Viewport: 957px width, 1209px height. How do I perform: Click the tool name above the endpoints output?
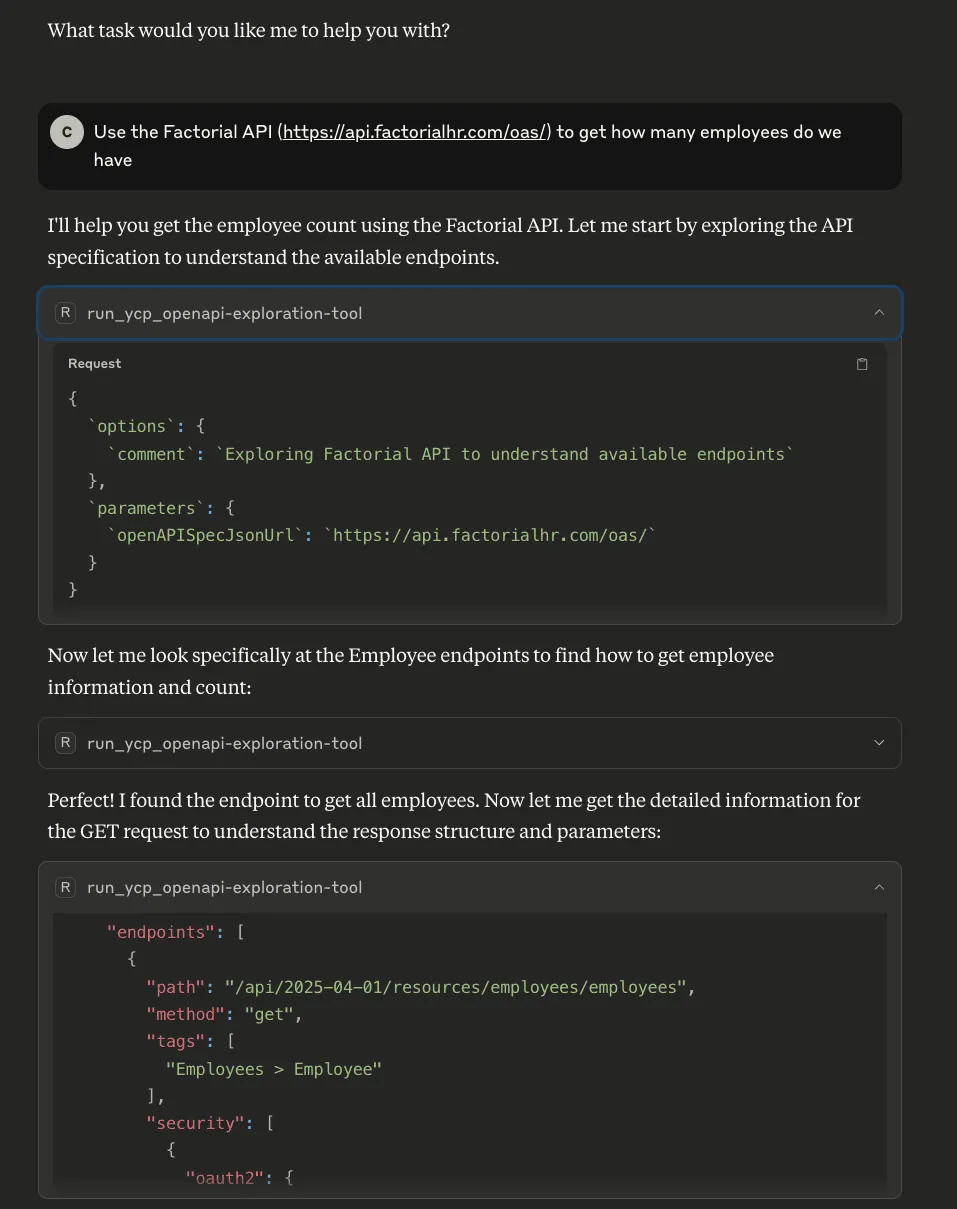(x=224, y=887)
